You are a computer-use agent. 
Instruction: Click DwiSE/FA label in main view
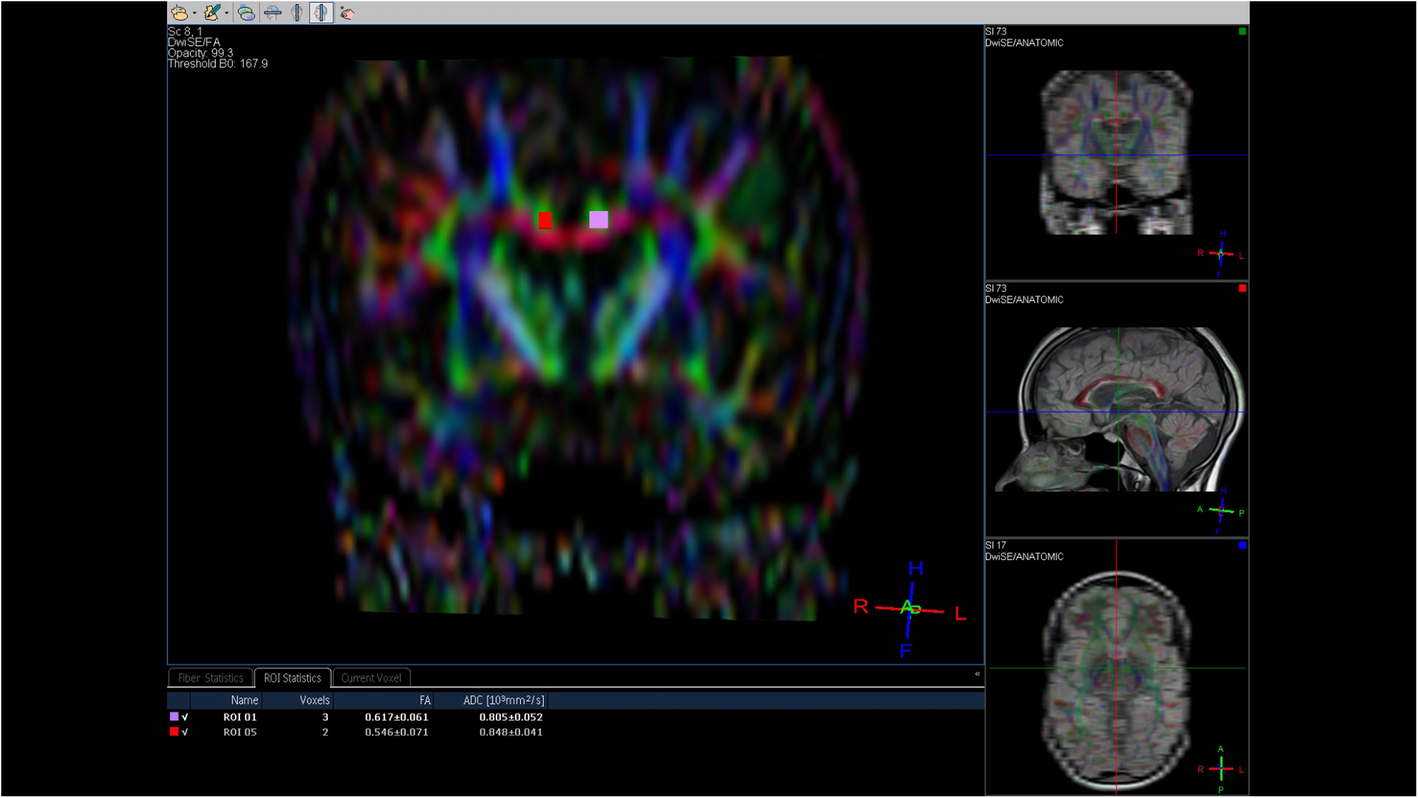point(193,42)
